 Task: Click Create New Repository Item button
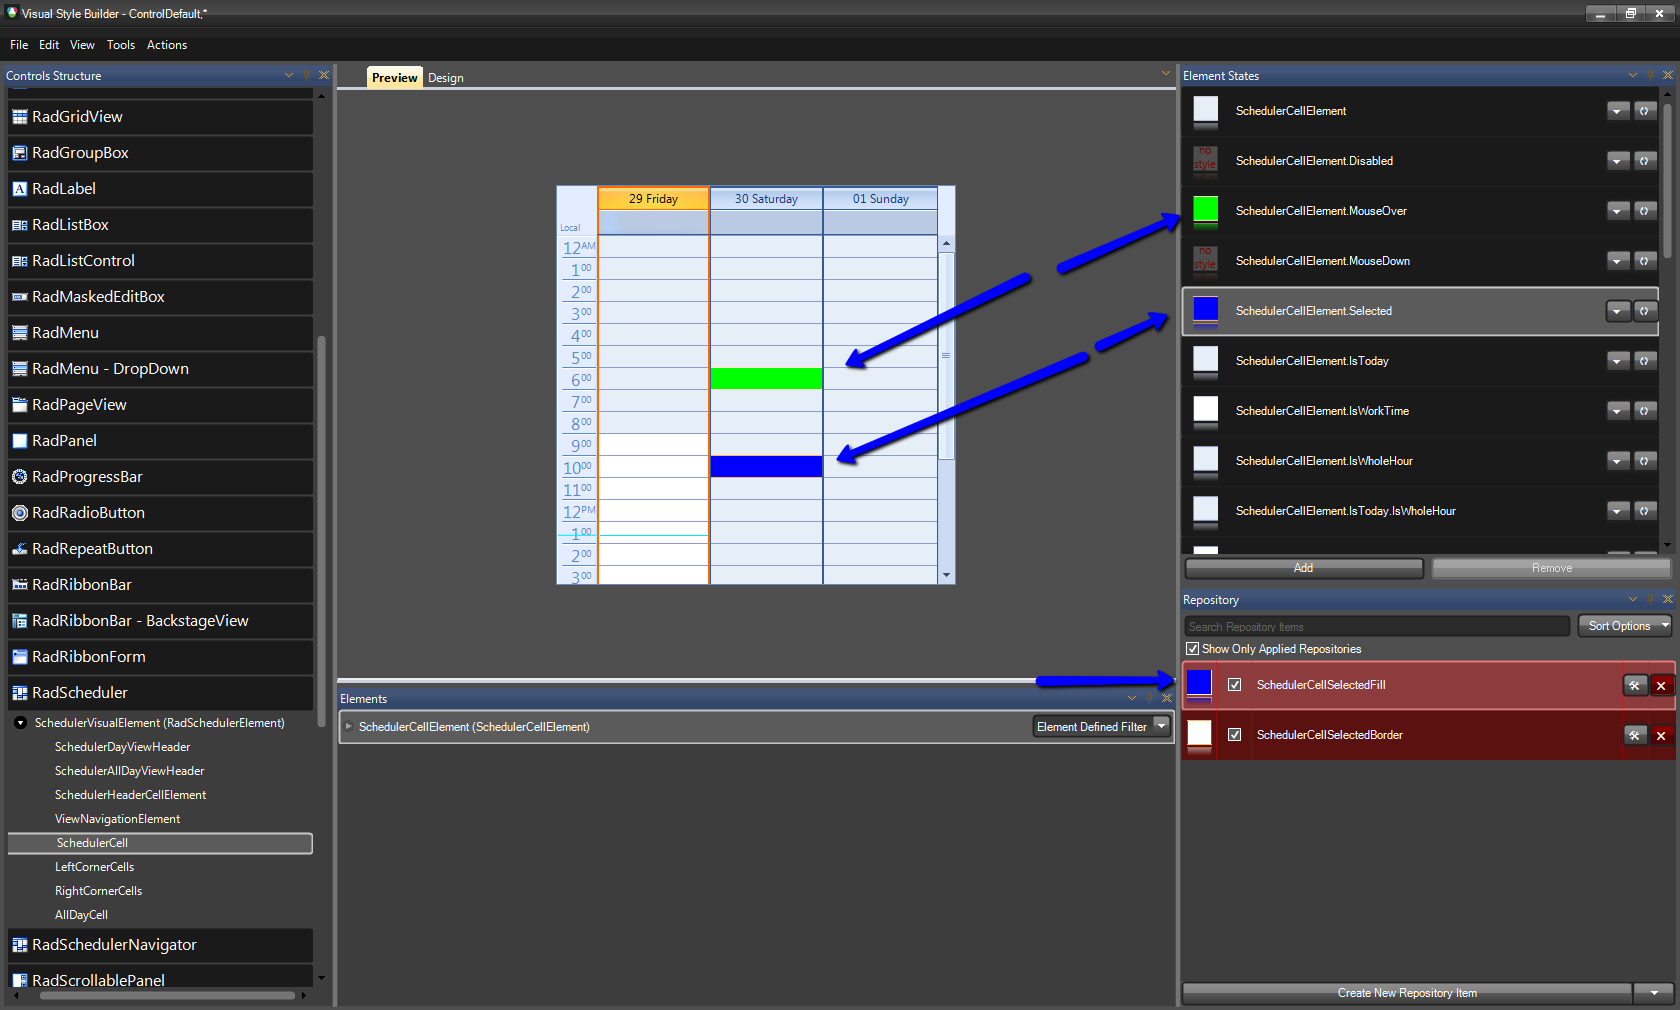1407,993
